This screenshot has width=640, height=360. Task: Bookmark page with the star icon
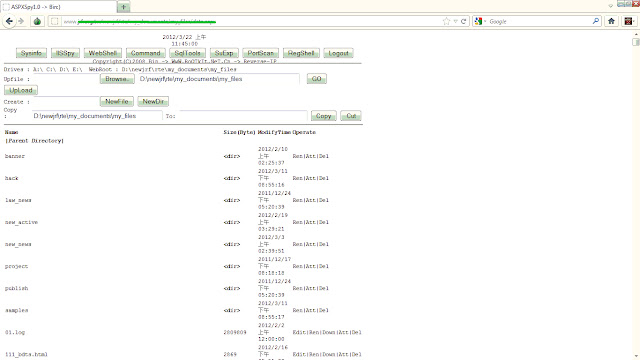click(446, 21)
